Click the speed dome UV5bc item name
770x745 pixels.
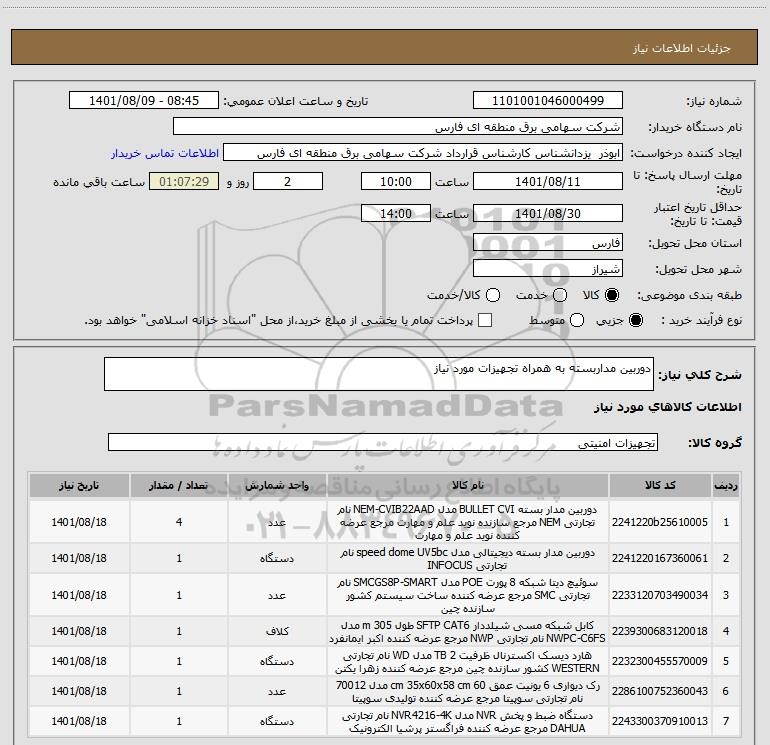[468, 558]
